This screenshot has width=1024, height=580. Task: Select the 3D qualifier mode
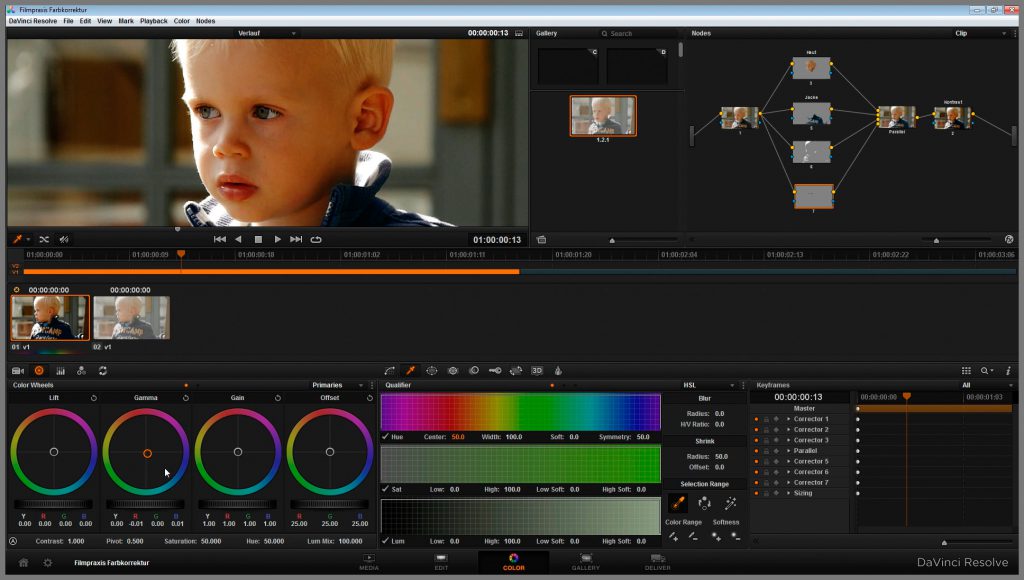(538, 370)
